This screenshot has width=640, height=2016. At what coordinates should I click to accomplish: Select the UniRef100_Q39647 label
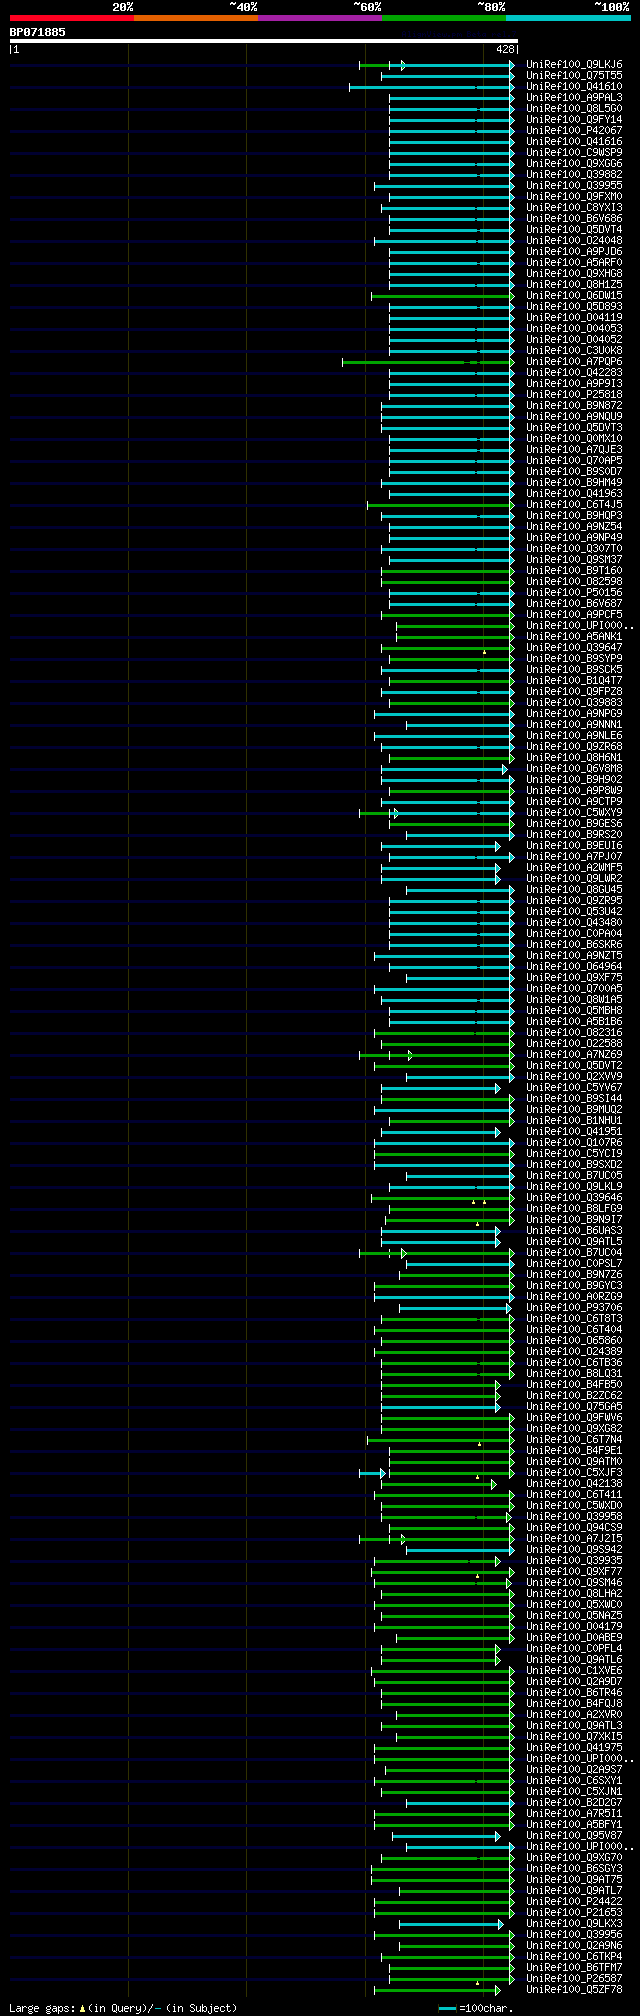(574, 647)
